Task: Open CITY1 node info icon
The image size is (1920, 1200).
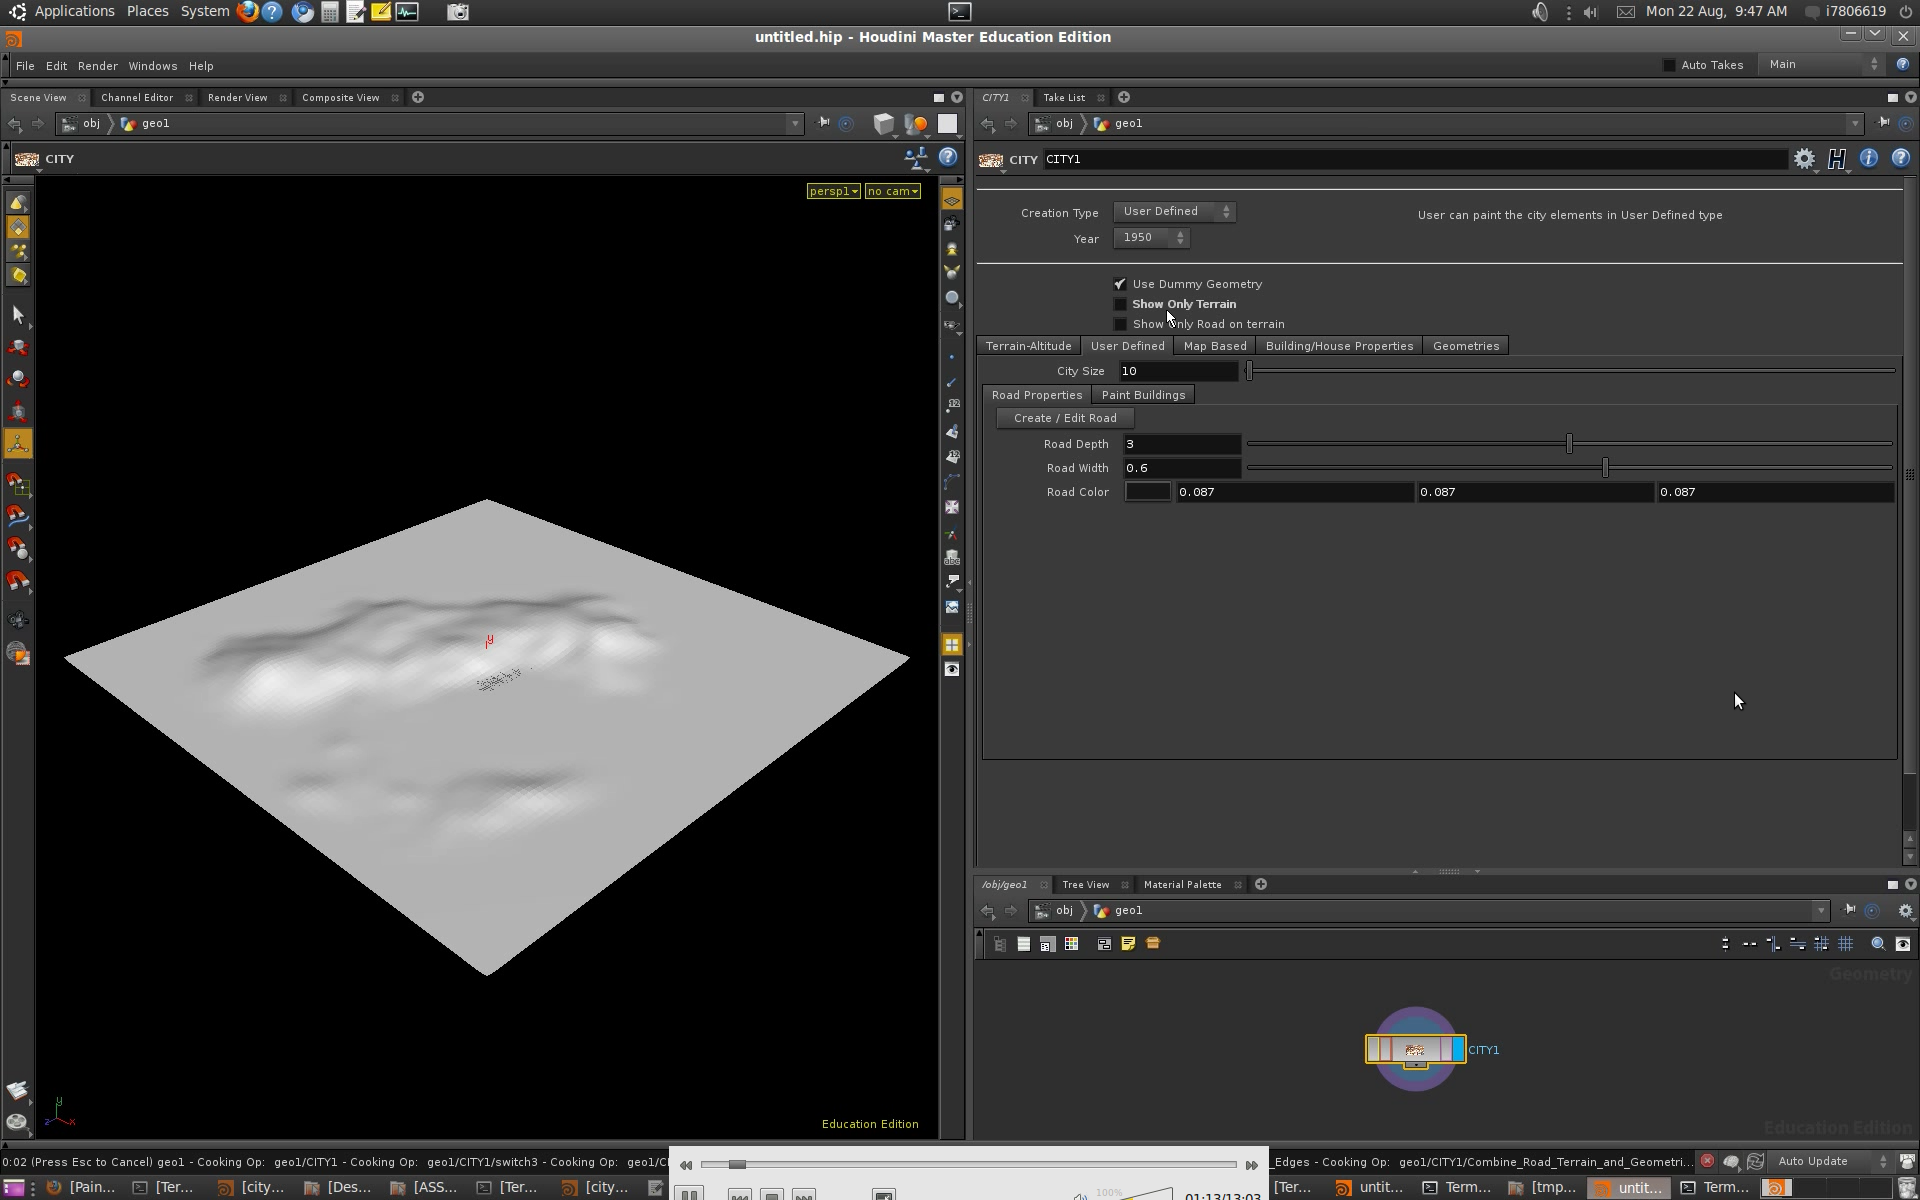Action: 1868,158
